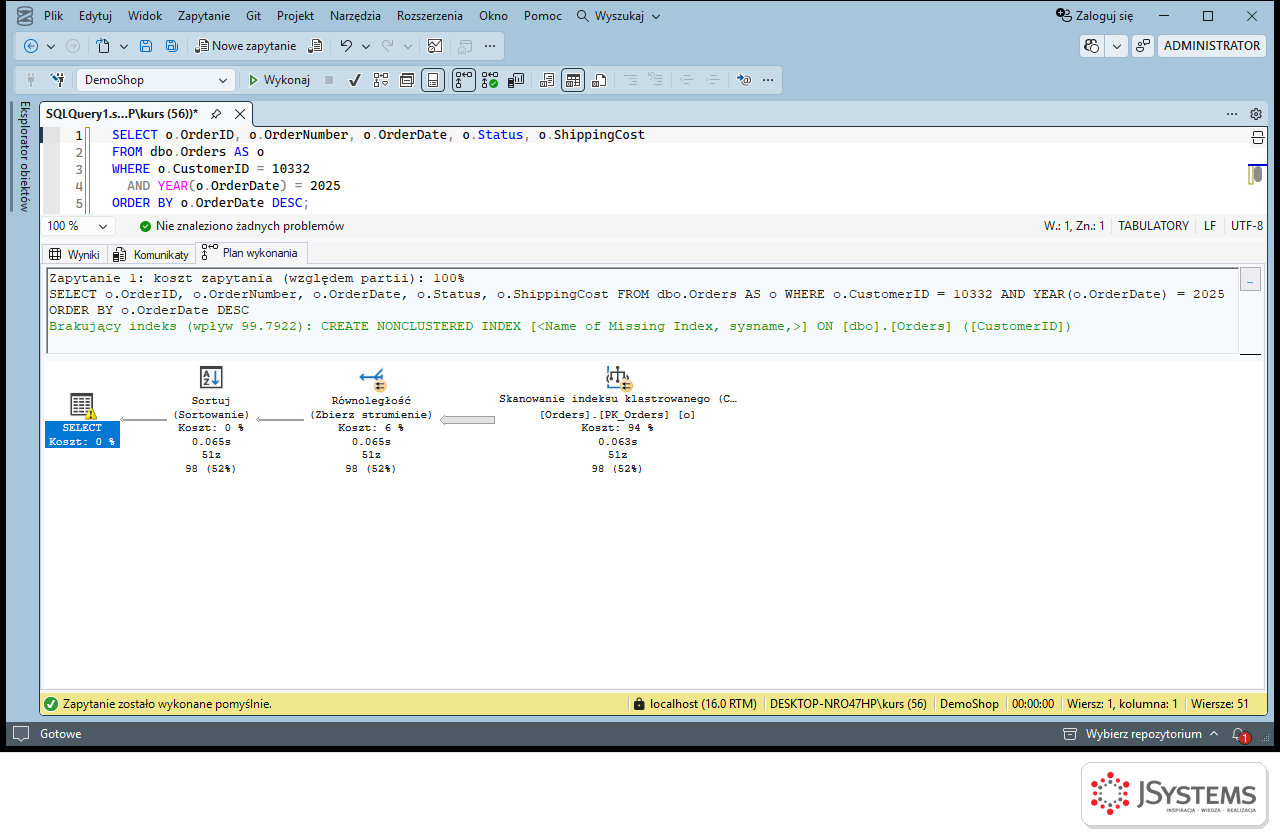Image resolution: width=1280 pixels, height=835 pixels.
Task: Click the display estimated execution plan icon
Action: coord(381,80)
